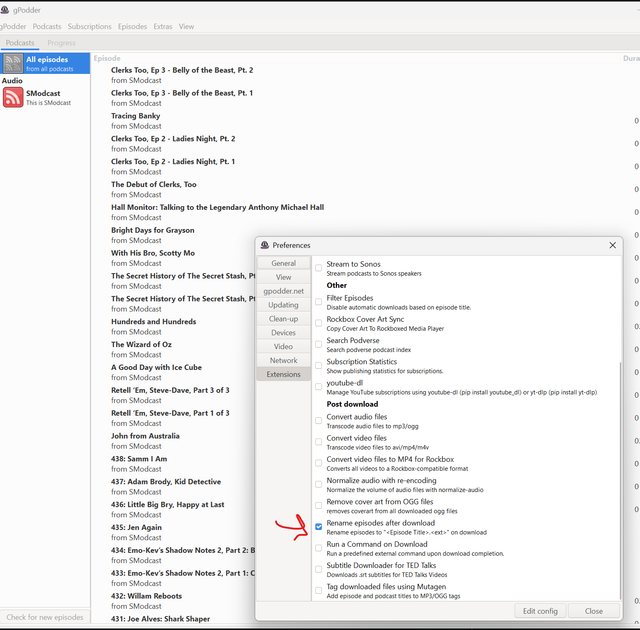
Task: Select episode The Debut of Clerks, Too
Action: [x=153, y=184]
